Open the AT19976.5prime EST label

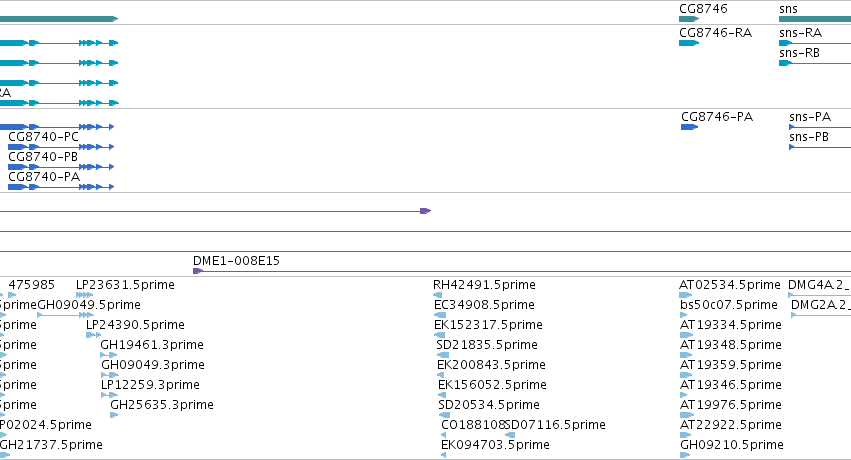coord(731,405)
